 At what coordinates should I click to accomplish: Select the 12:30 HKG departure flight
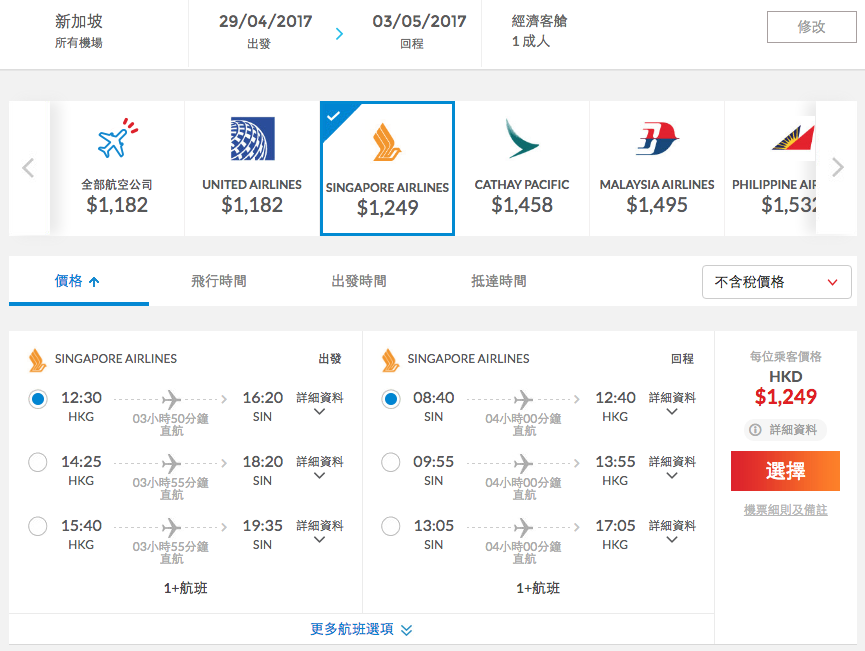coord(38,399)
